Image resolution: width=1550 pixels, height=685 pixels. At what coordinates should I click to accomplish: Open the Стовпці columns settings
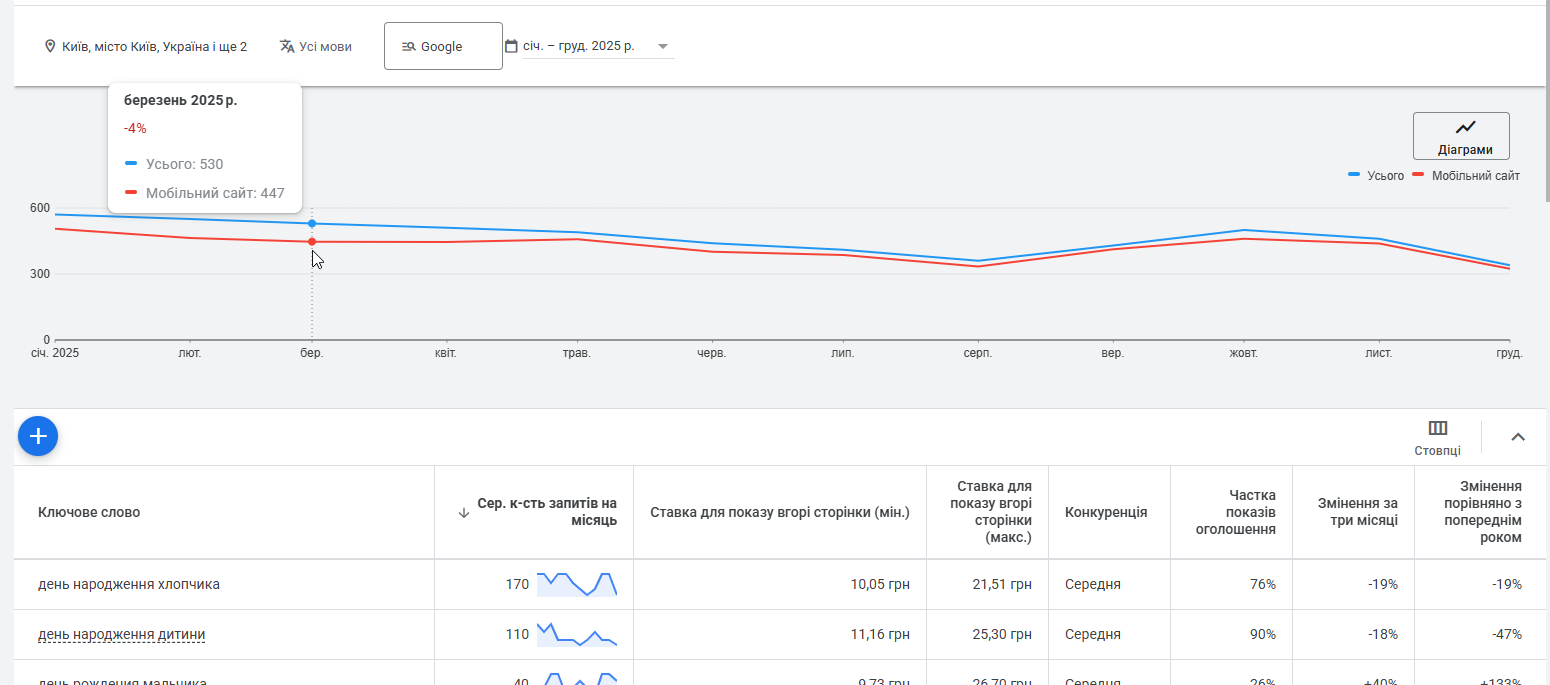(1437, 437)
